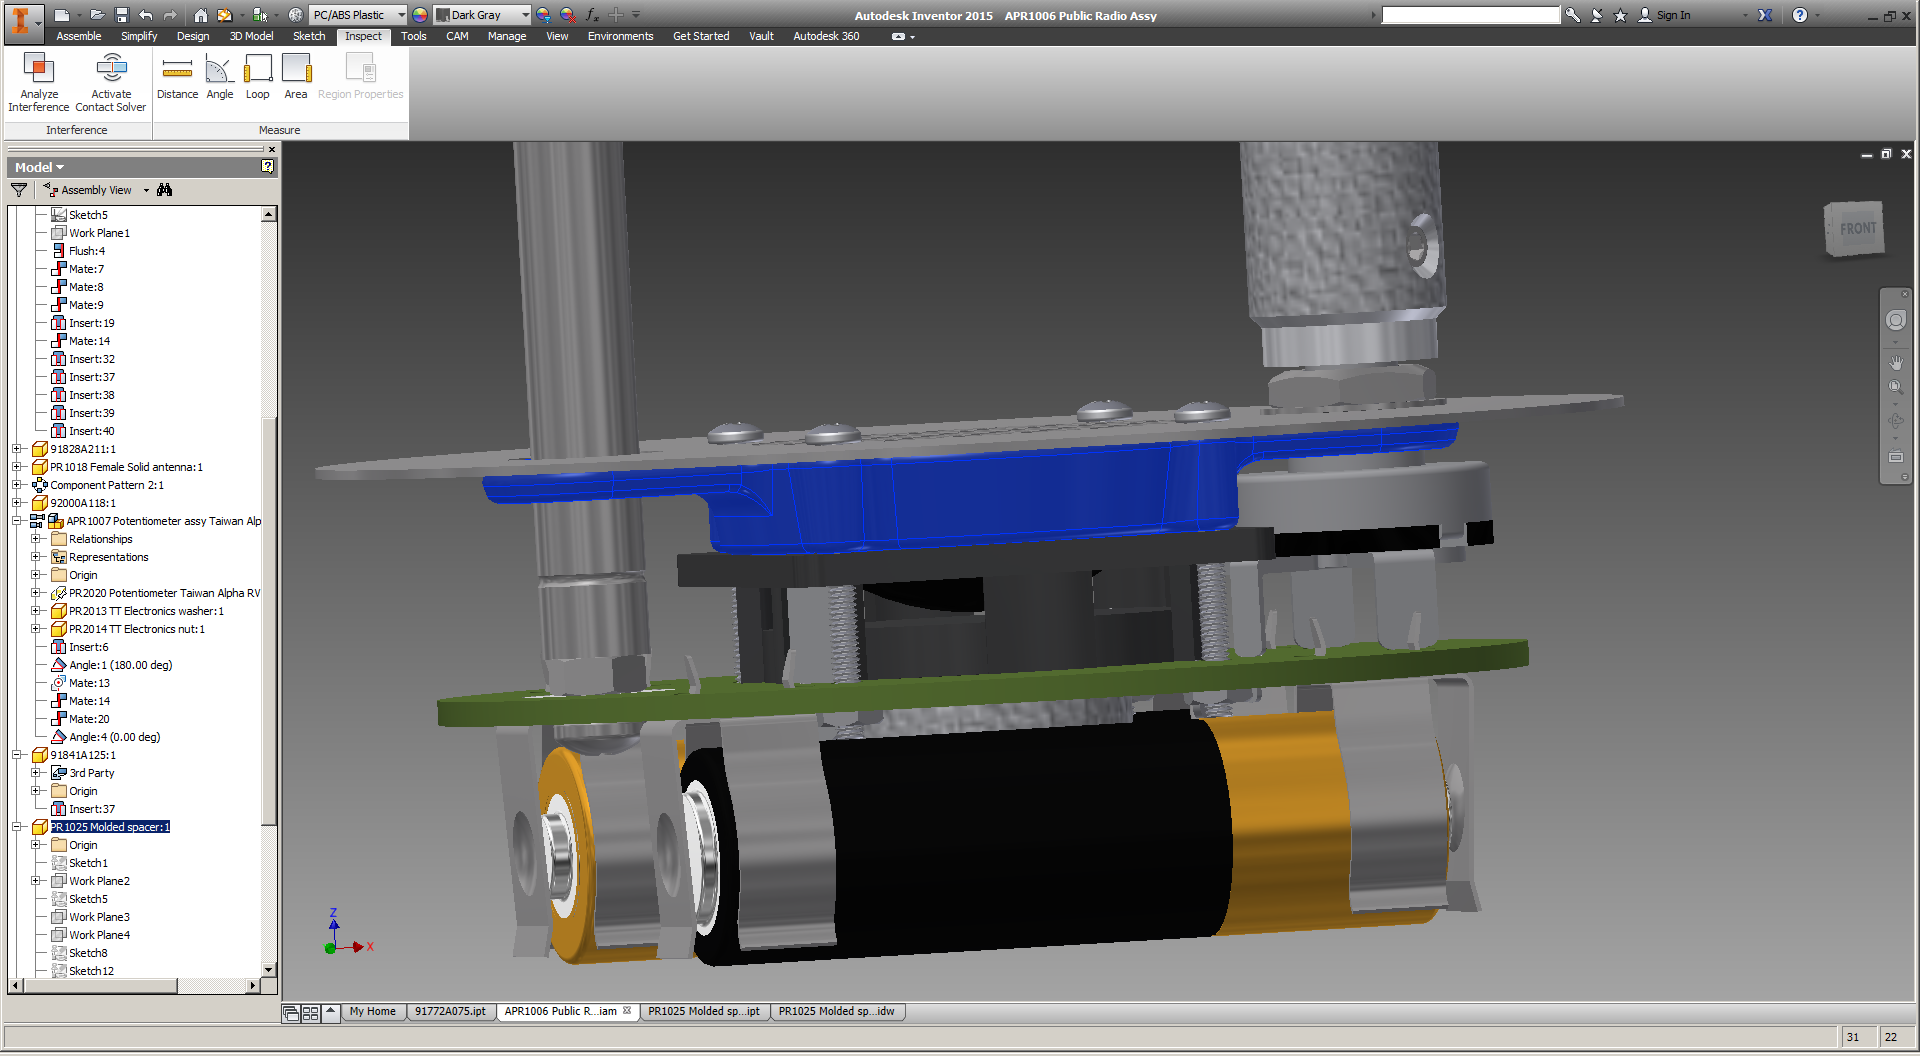The width and height of the screenshot is (1920, 1056).
Task: Collapse the PR1025 Molded spacer:1 node
Action: (x=16, y=827)
